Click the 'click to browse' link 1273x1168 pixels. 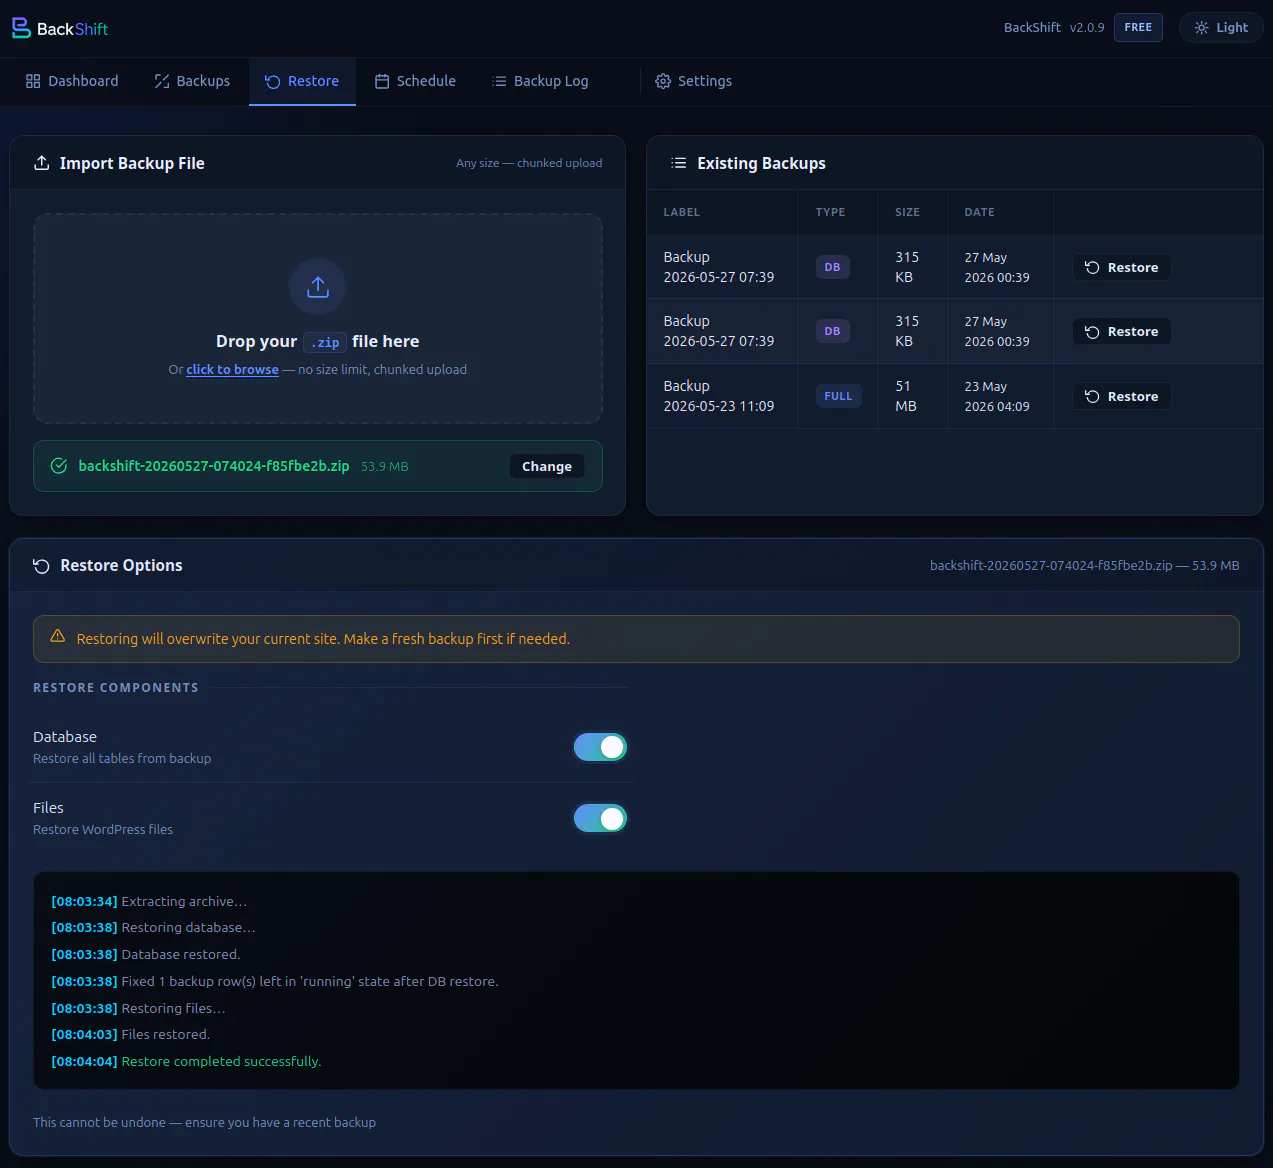pyautogui.click(x=232, y=370)
